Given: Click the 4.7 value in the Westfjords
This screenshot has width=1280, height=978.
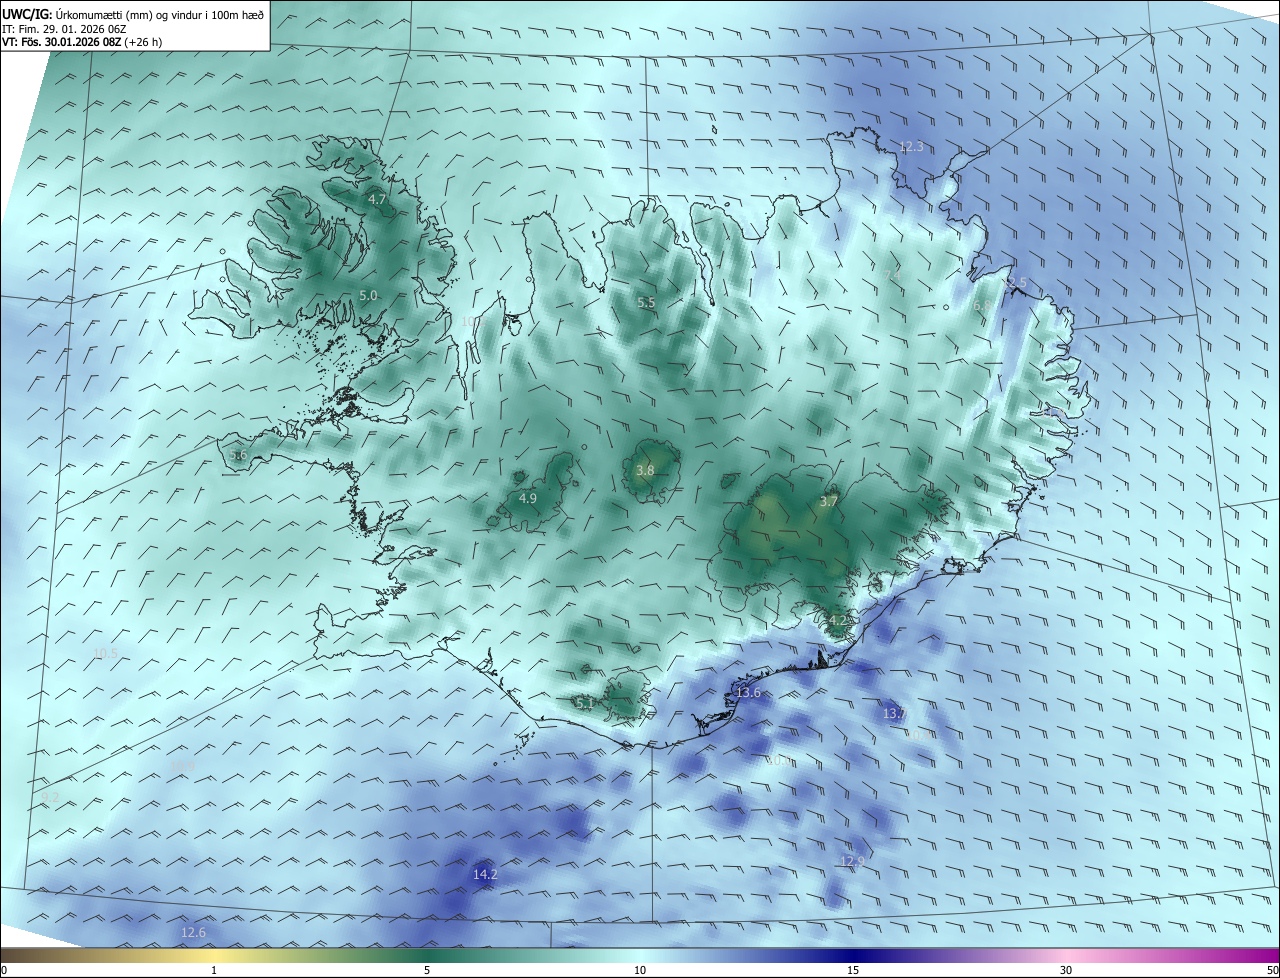Looking at the screenshot, I should pyautogui.click(x=377, y=200).
